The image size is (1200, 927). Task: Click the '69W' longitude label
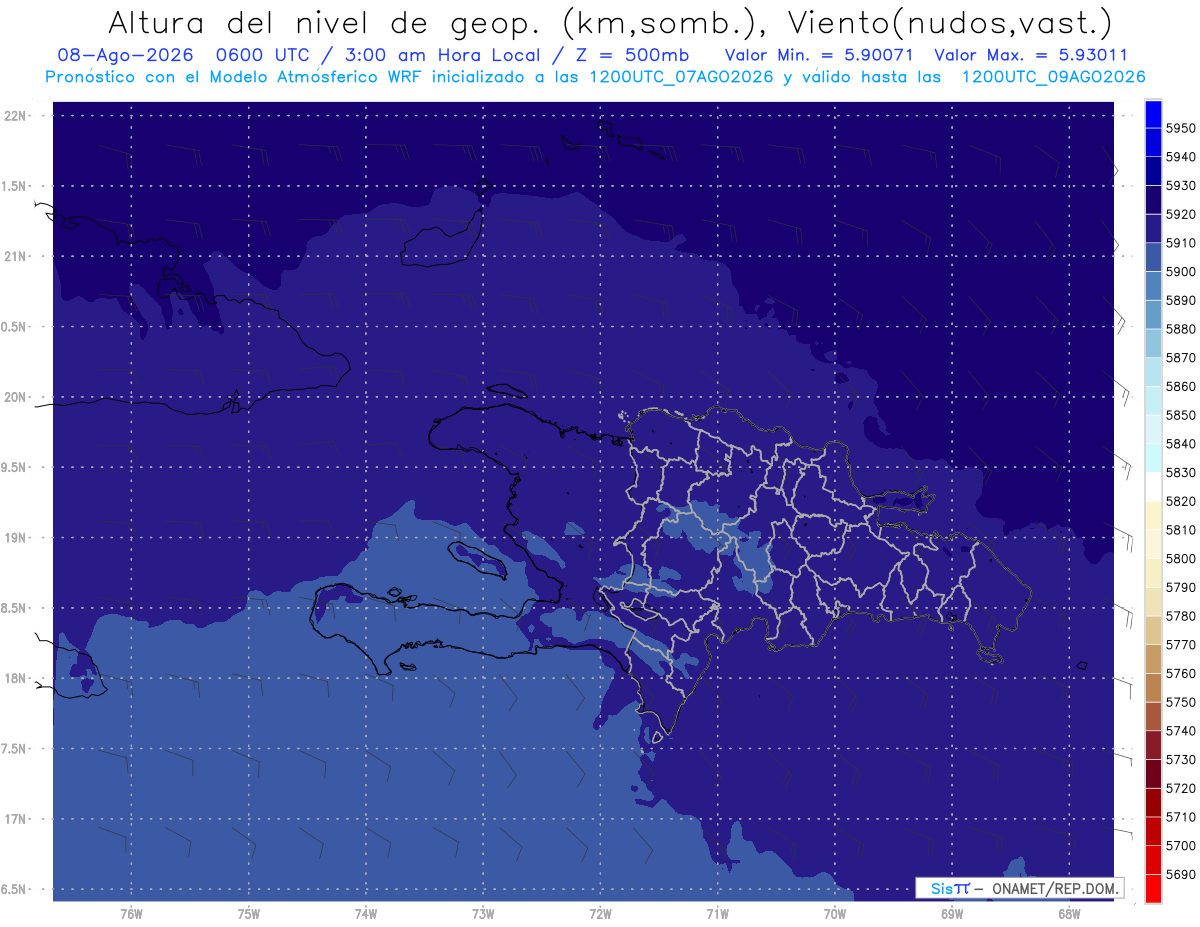click(x=951, y=913)
